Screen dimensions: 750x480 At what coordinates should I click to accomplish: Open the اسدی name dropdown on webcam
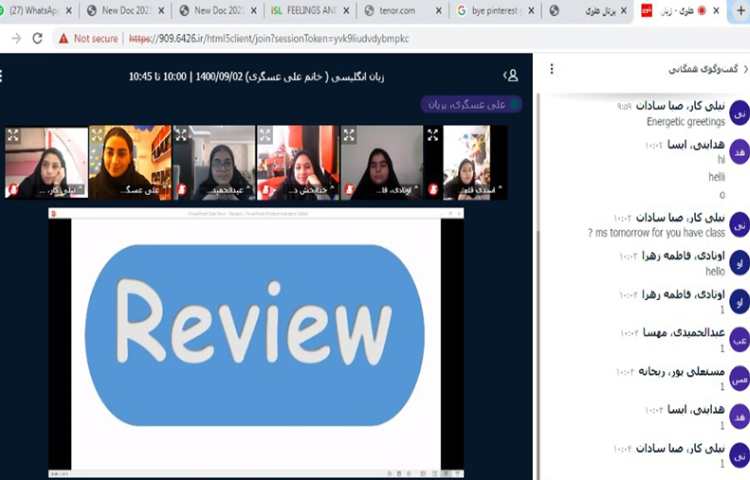click(480, 190)
